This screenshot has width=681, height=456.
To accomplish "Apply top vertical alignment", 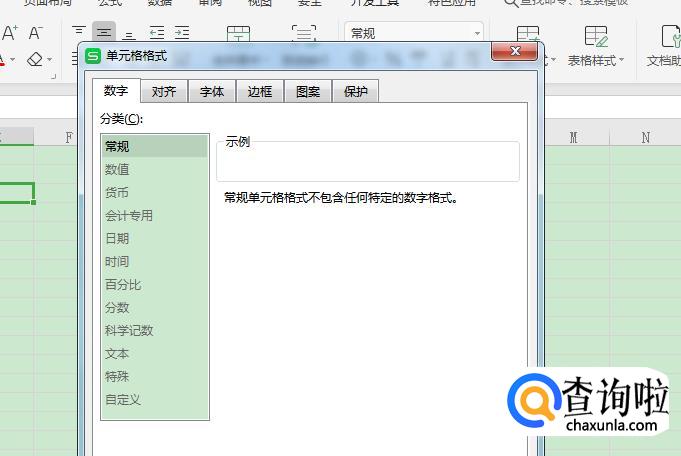I will coord(79,33).
